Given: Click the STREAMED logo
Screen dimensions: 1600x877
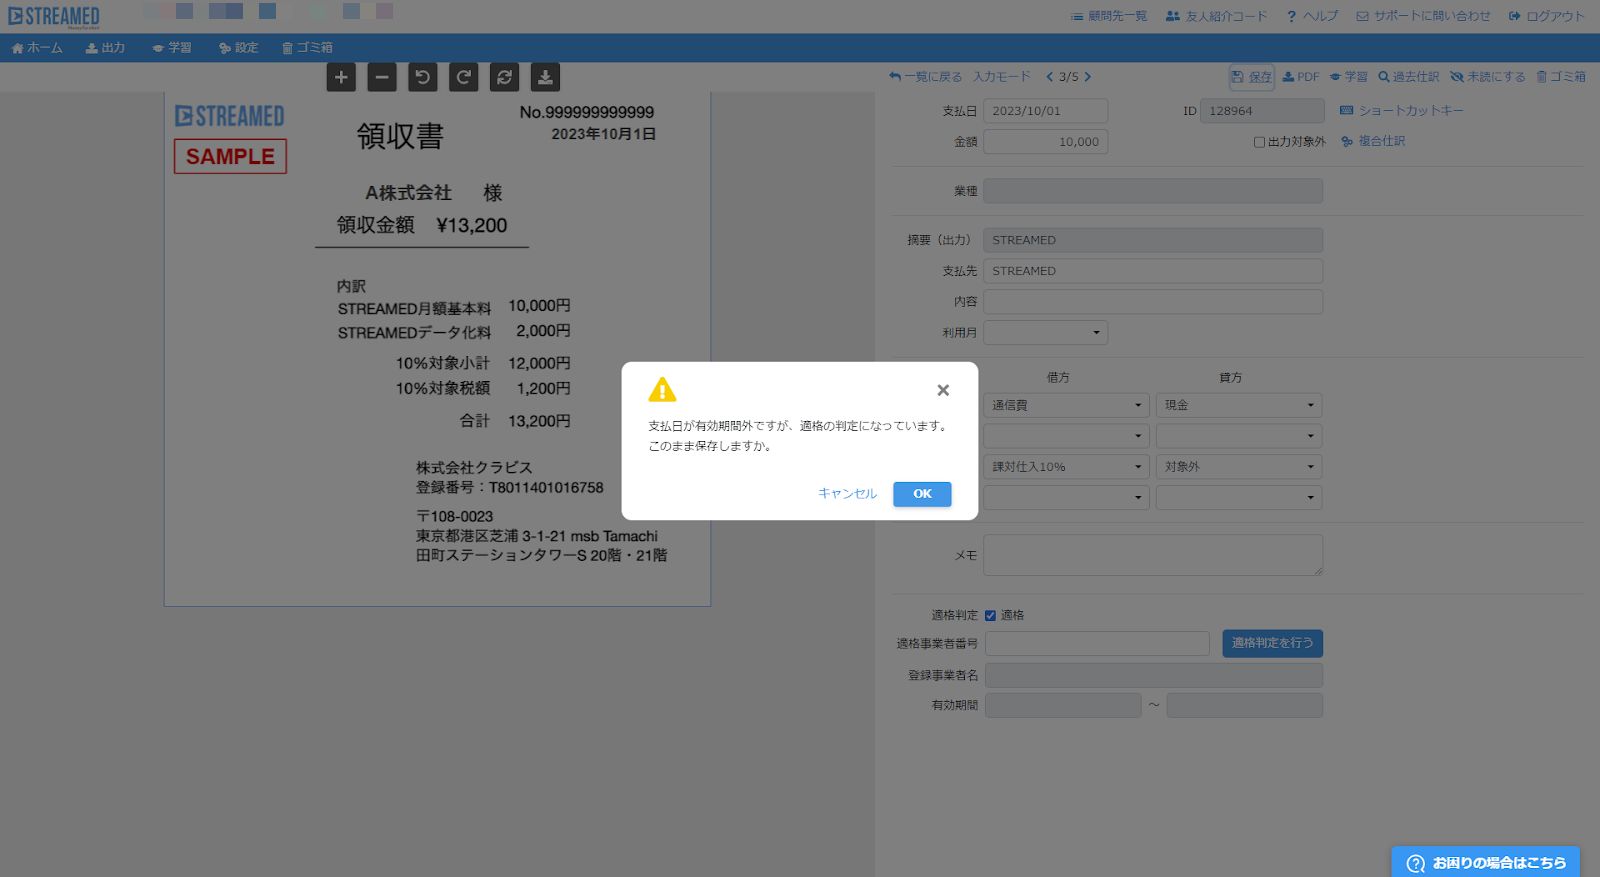Looking at the screenshot, I should (x=54, y=16).
